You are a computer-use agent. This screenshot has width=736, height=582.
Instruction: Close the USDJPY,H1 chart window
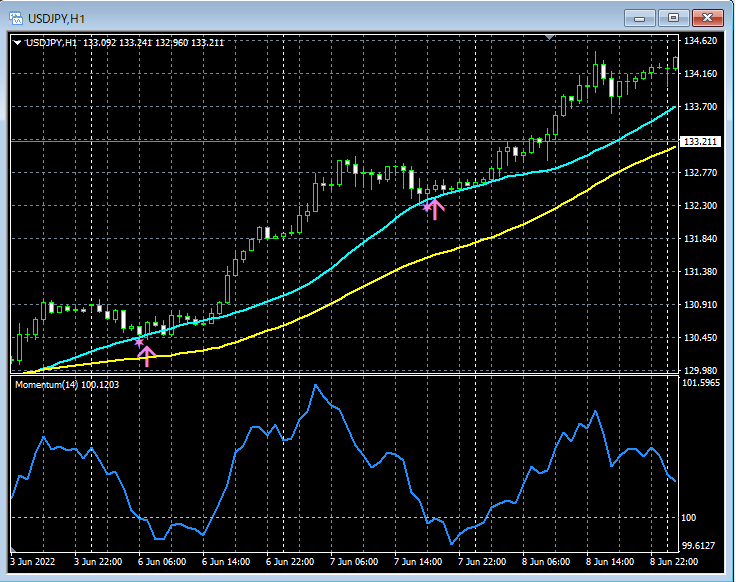(707, 18)
